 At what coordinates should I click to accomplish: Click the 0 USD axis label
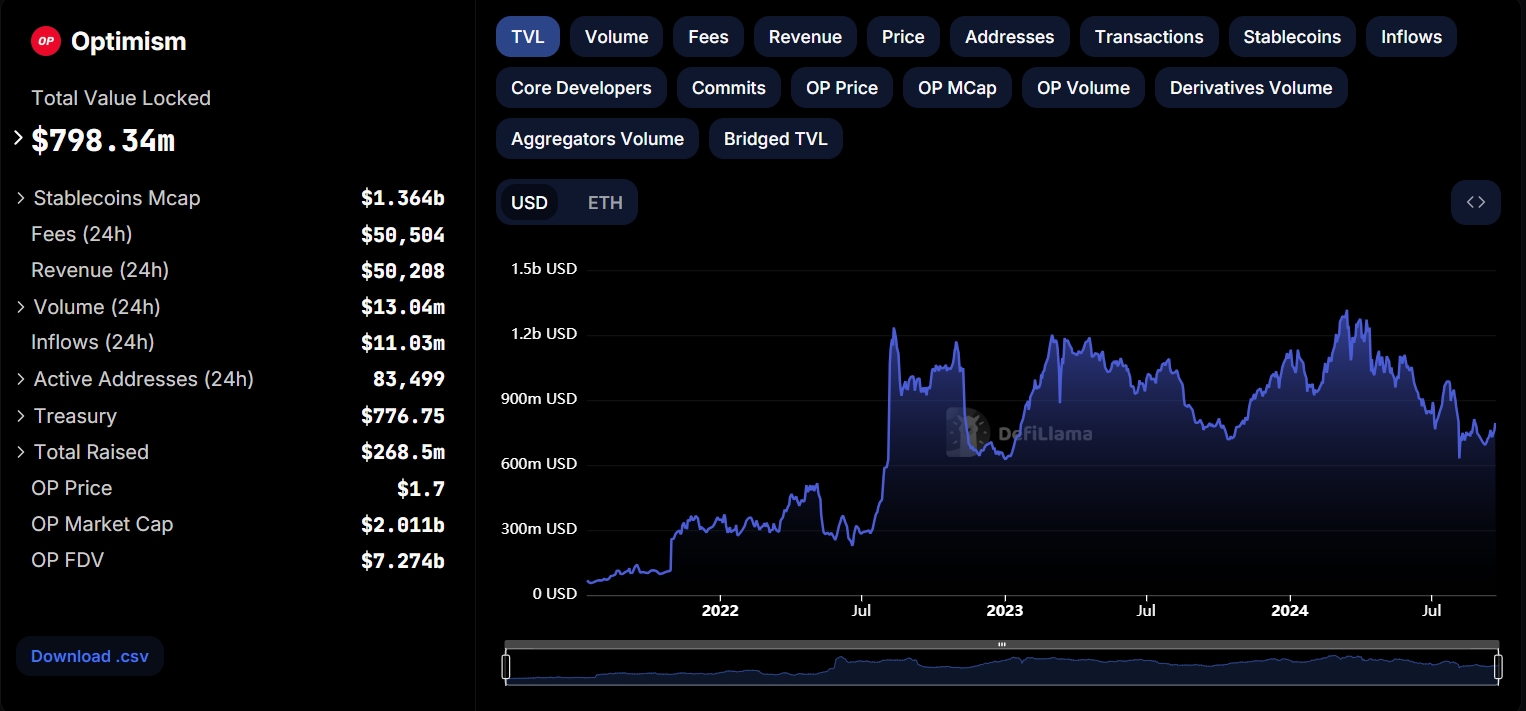coord(555,594)
